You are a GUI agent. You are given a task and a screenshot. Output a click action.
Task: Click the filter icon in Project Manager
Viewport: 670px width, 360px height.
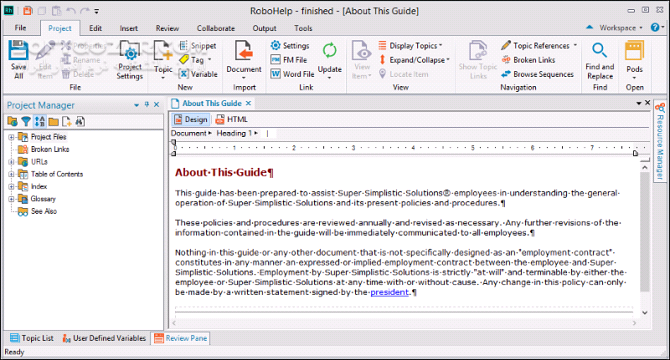click(26, 122)
